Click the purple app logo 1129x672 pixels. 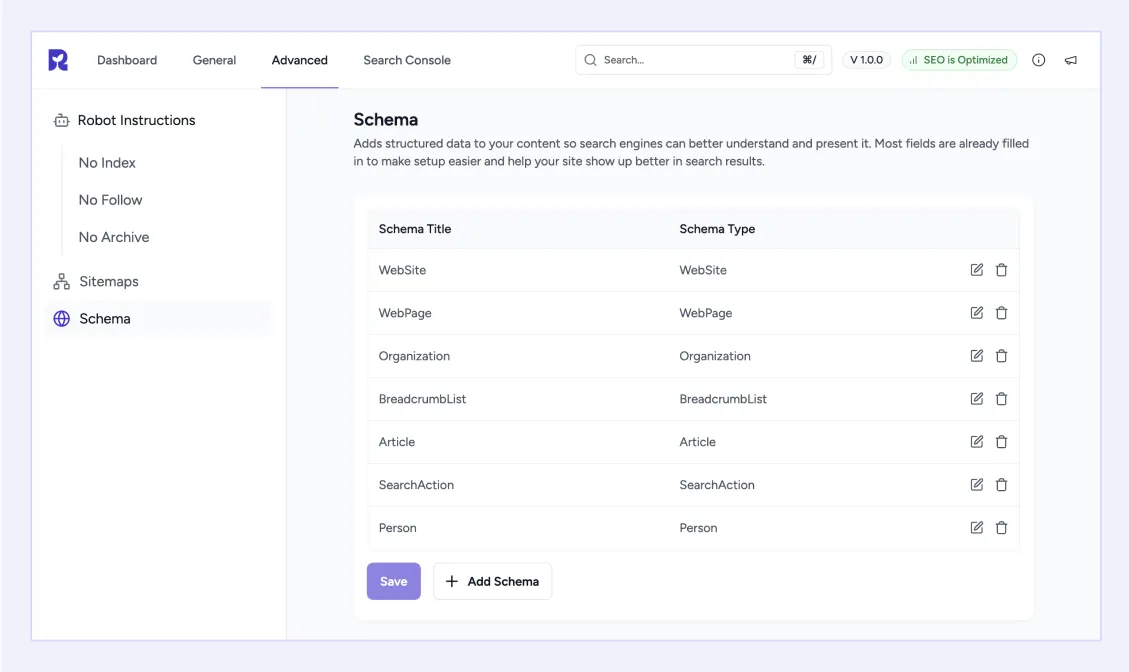pyautogui.click(x=58, y=60)
